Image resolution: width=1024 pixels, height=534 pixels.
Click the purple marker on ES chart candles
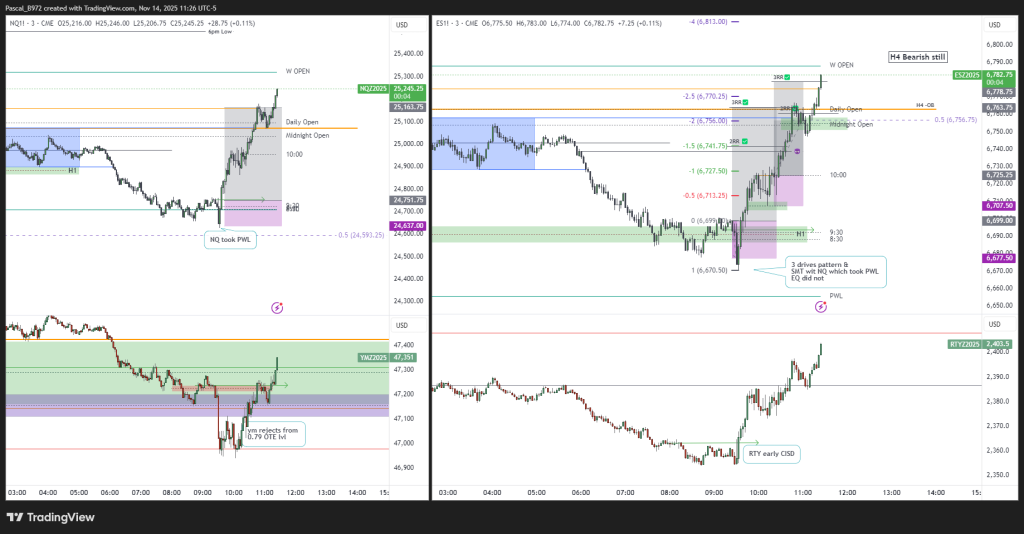pos(797,151)
